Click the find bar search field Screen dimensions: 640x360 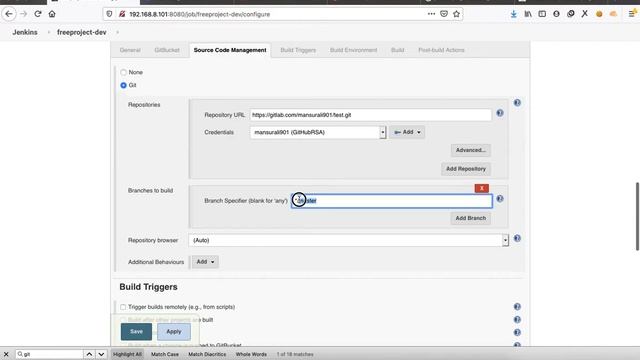tap(49, 354)
